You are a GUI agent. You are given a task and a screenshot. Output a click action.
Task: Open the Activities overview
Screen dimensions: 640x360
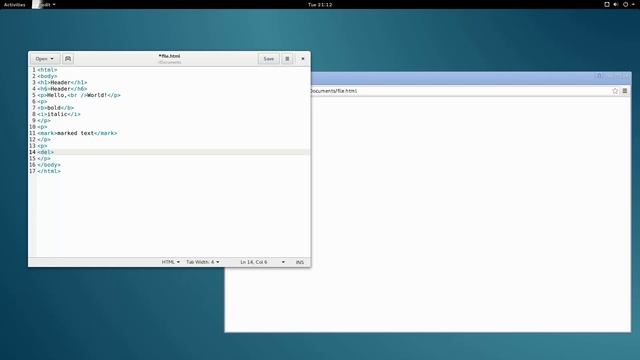[x=14, y=4]
